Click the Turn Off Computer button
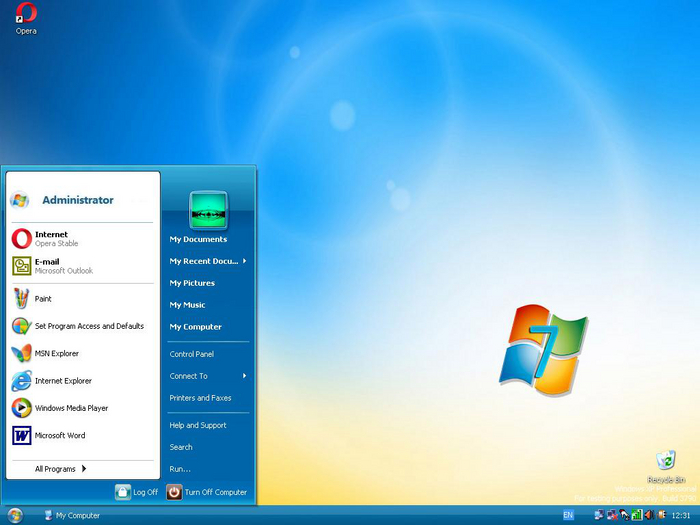Image resolution: width=700 pixels, height=525 pixels. [x=206, y=492]
